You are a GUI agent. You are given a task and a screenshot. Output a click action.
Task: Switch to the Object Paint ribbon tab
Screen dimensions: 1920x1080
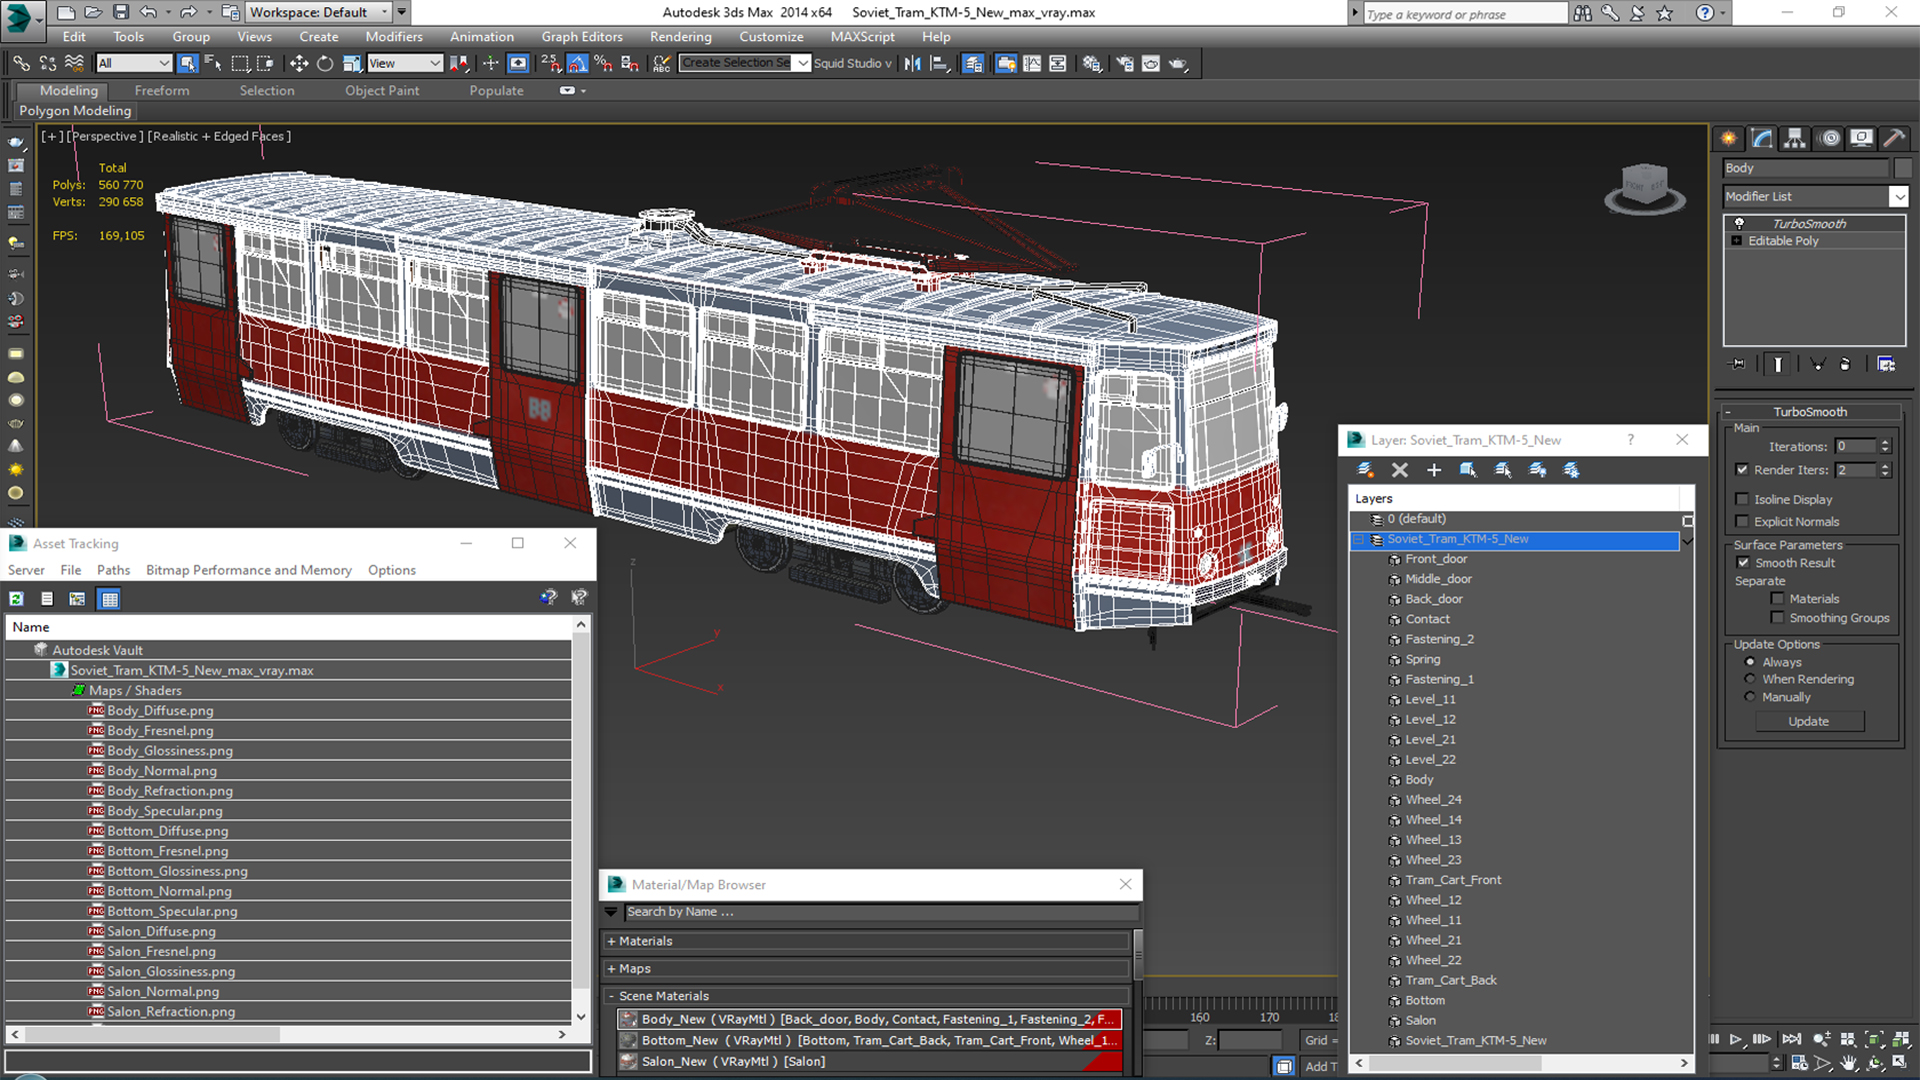(x=382, y=91)
